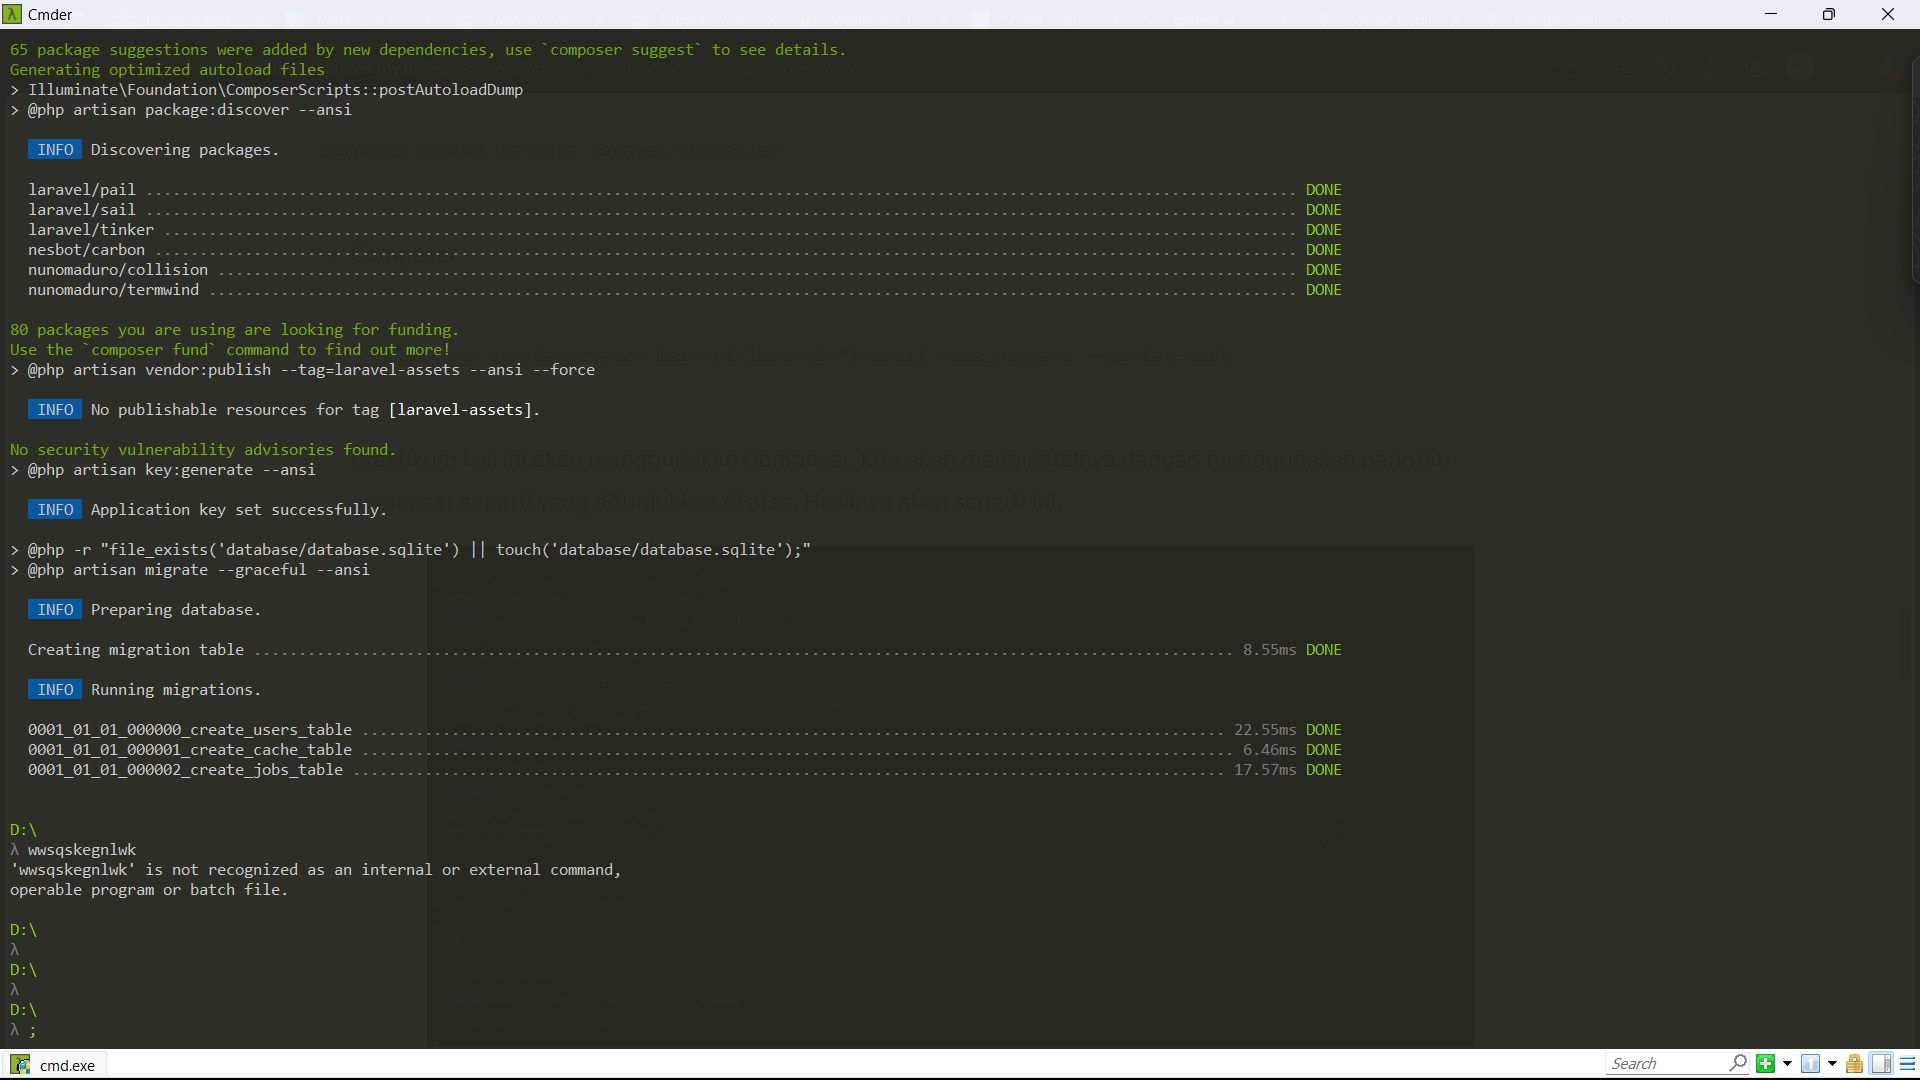The height and width of the screenshot is (1080, 1920).
Task: Toggle the lock console padlock icon
Action: [1854, 1064]
